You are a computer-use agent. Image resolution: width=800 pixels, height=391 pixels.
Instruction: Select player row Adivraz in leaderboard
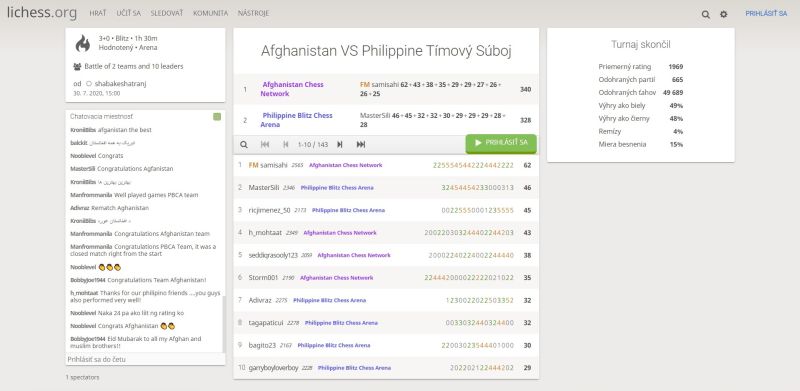pos(386,300)
